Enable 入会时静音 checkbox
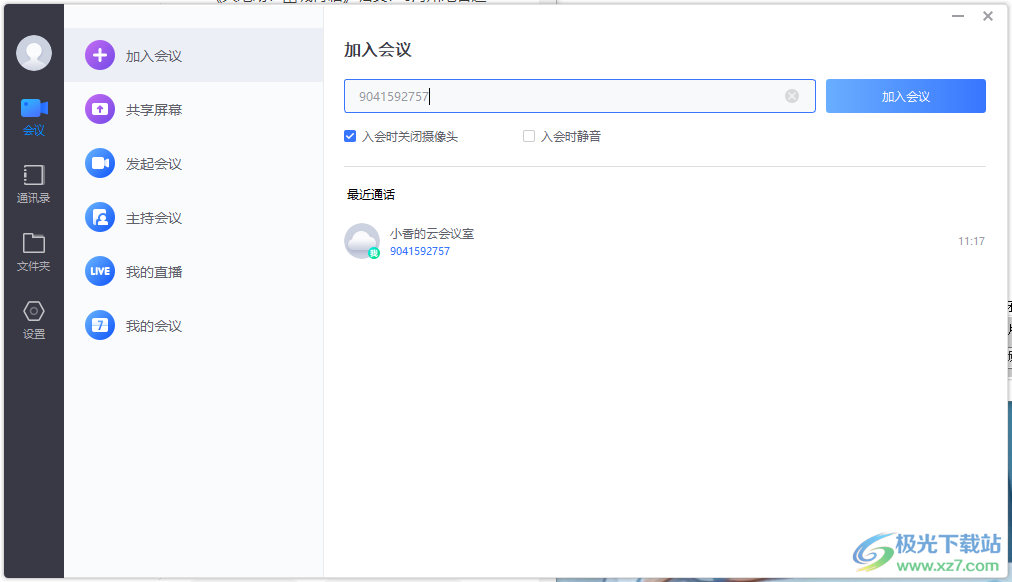Viewport: 1012px width, 582px height. click(529, 136)
